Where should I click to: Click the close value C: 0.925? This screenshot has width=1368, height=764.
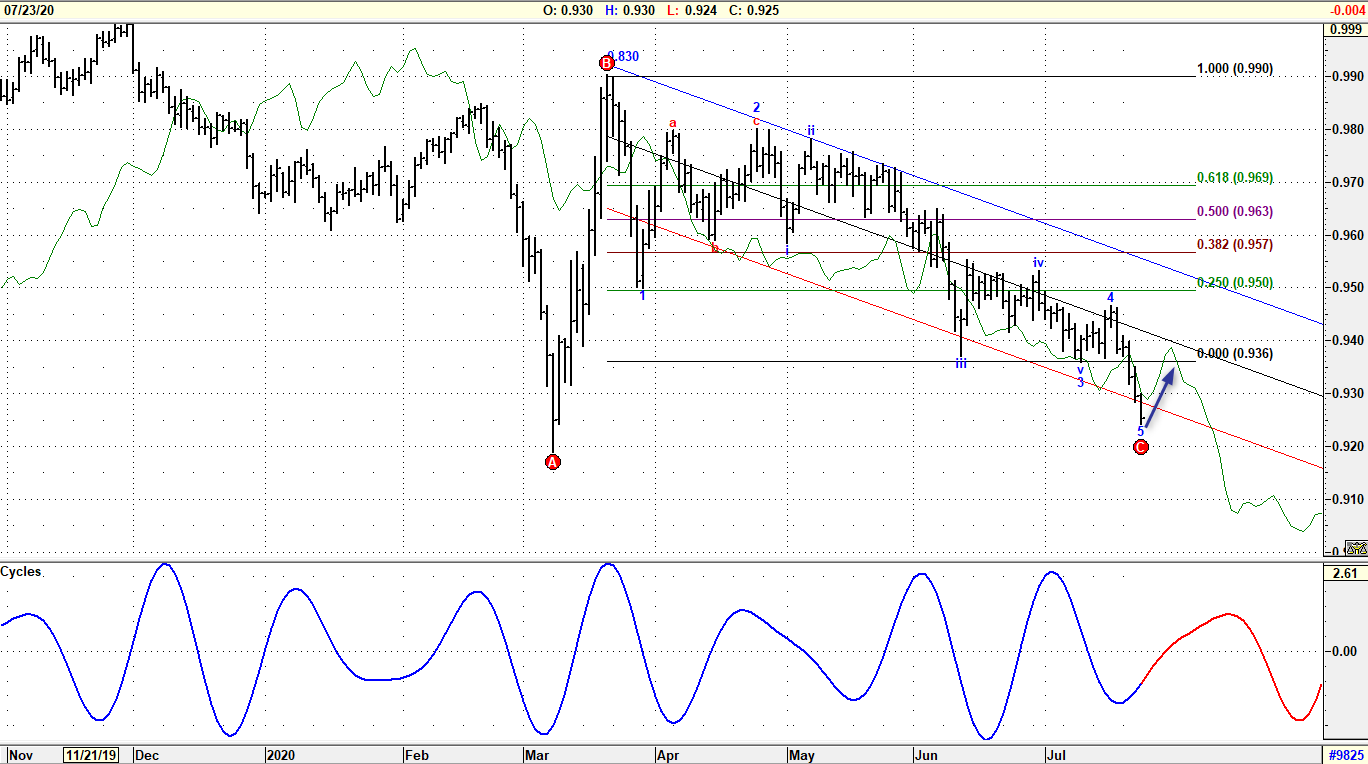click(754, 10)
